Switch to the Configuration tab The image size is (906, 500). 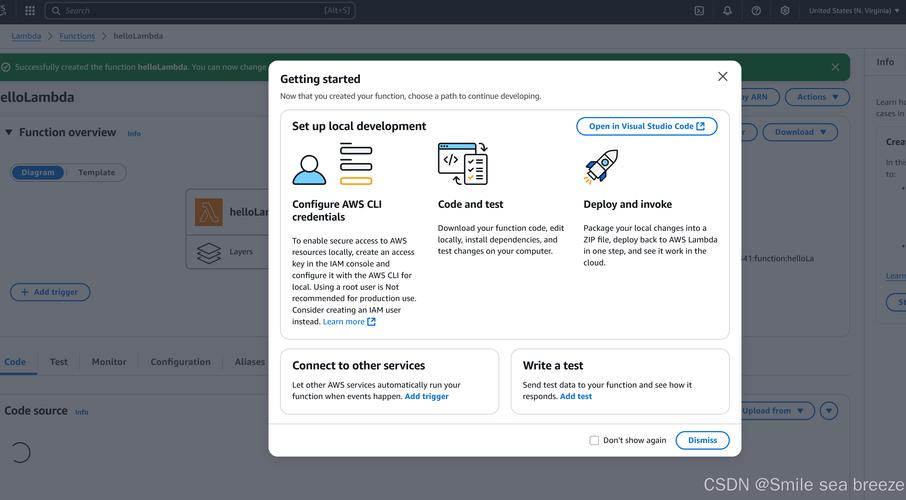pos(180,362)
